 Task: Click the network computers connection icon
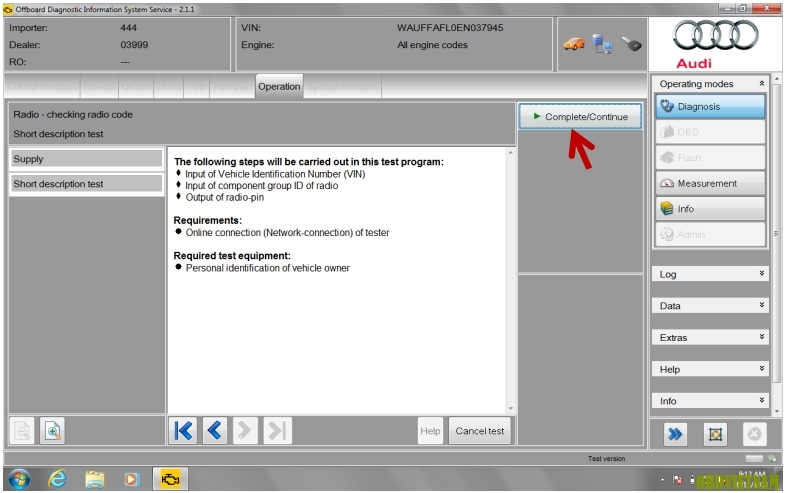(x=602, y=44)
